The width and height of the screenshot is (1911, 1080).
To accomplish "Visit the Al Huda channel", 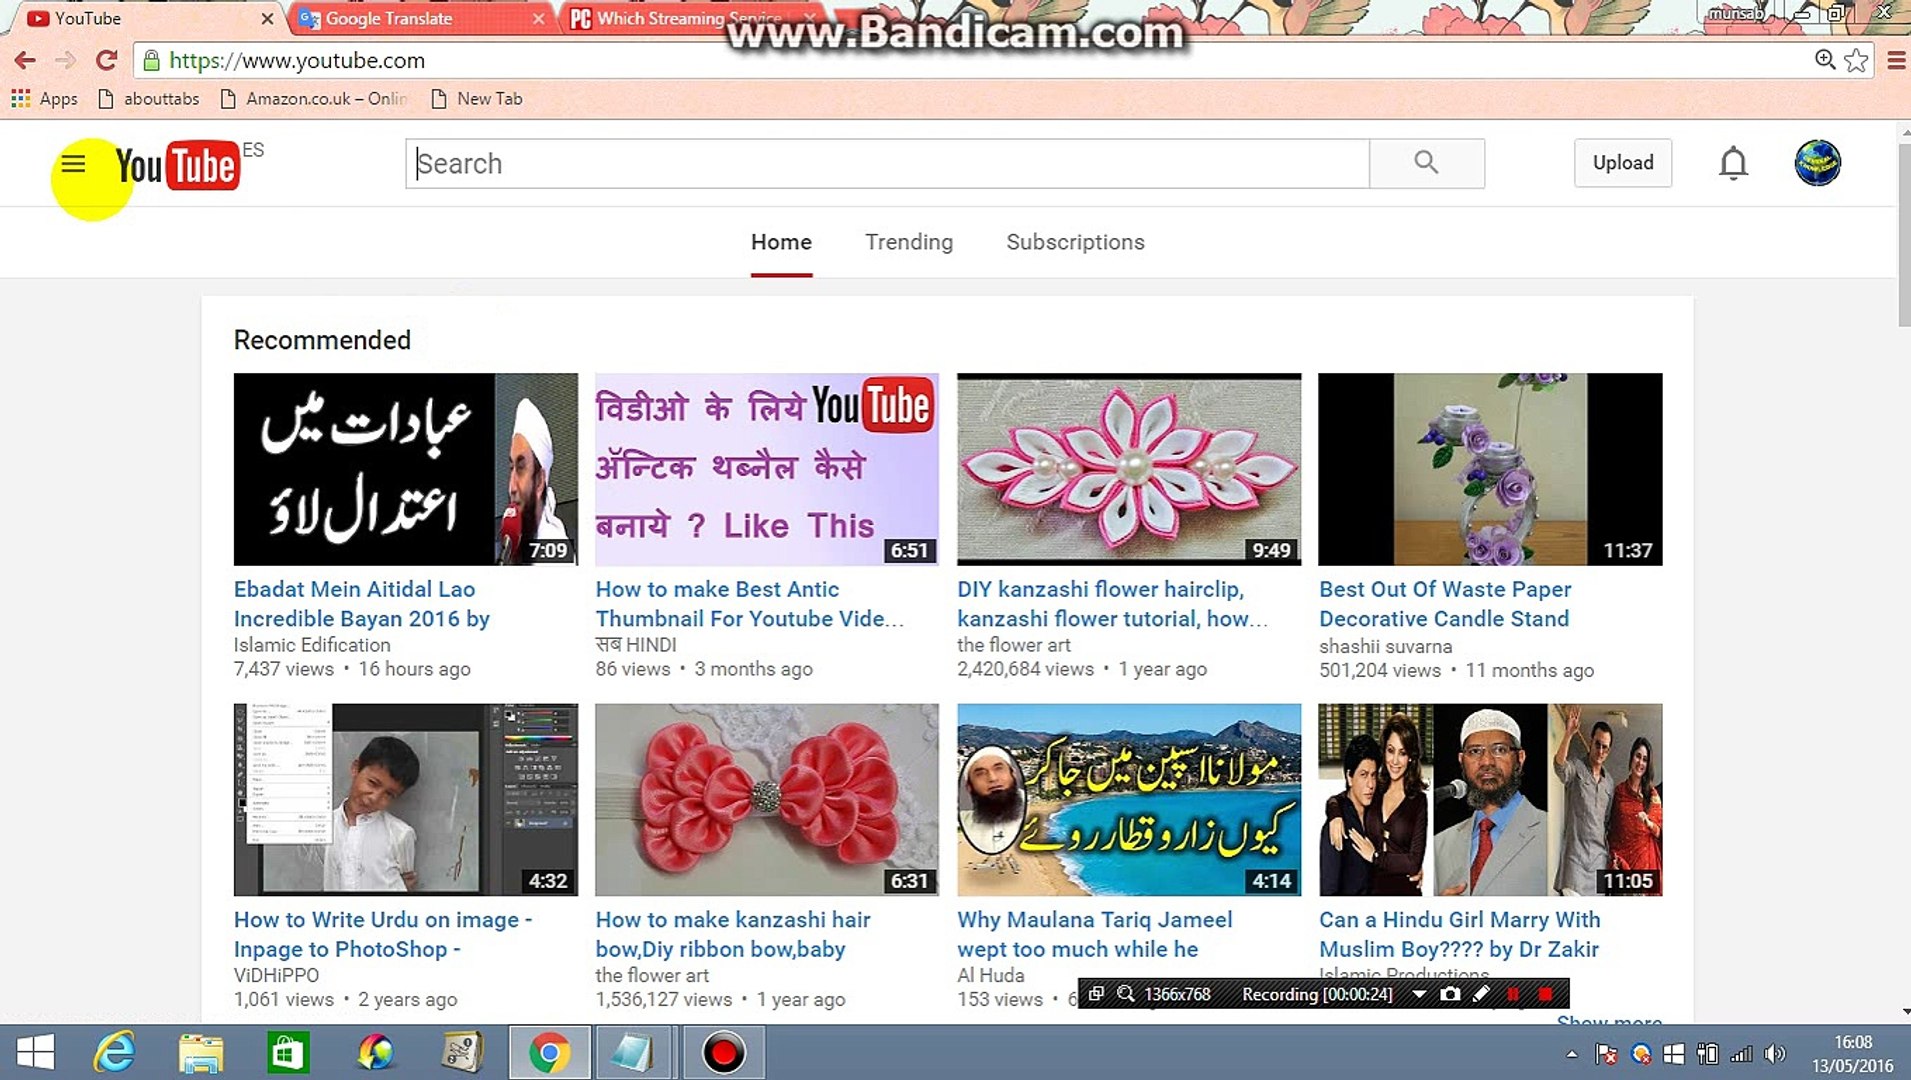I will pyautogui.click(x=991, y=975).
